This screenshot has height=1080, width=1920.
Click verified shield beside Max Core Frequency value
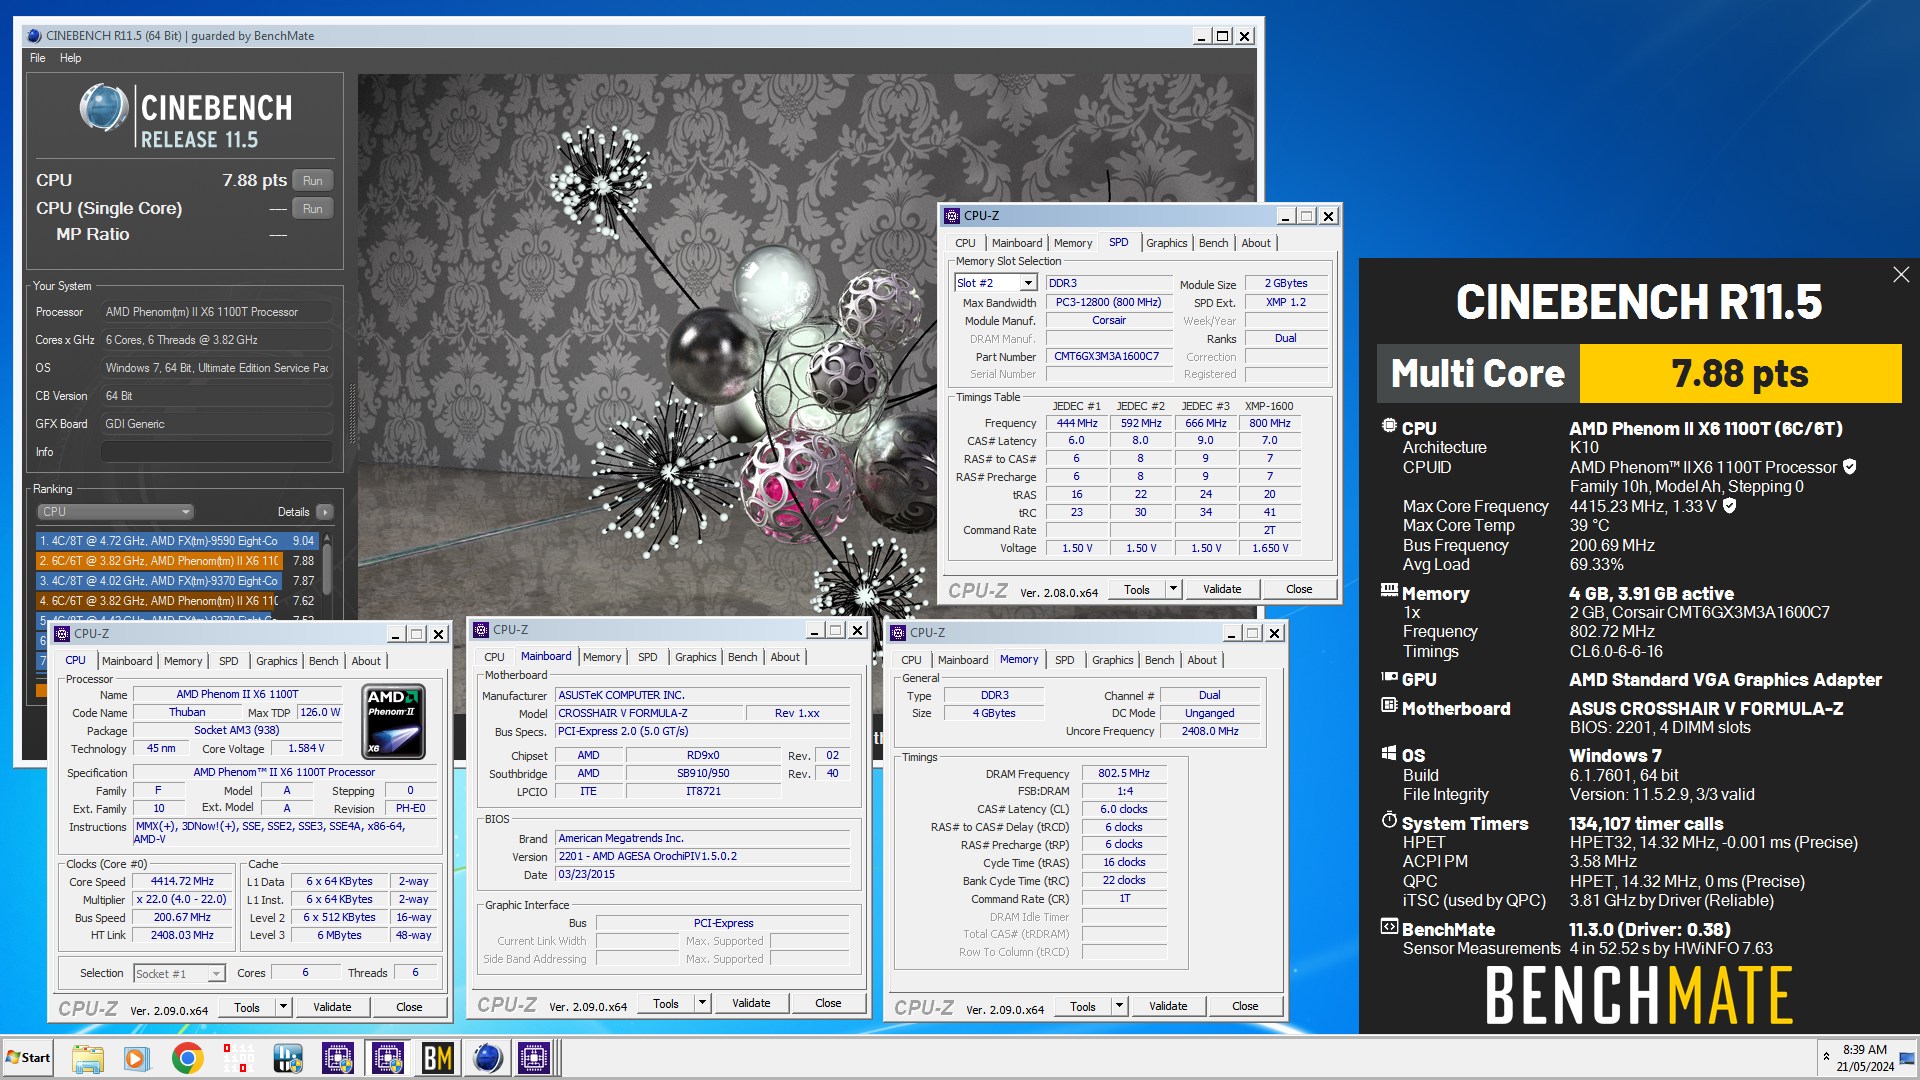[x=1729, y=505]
